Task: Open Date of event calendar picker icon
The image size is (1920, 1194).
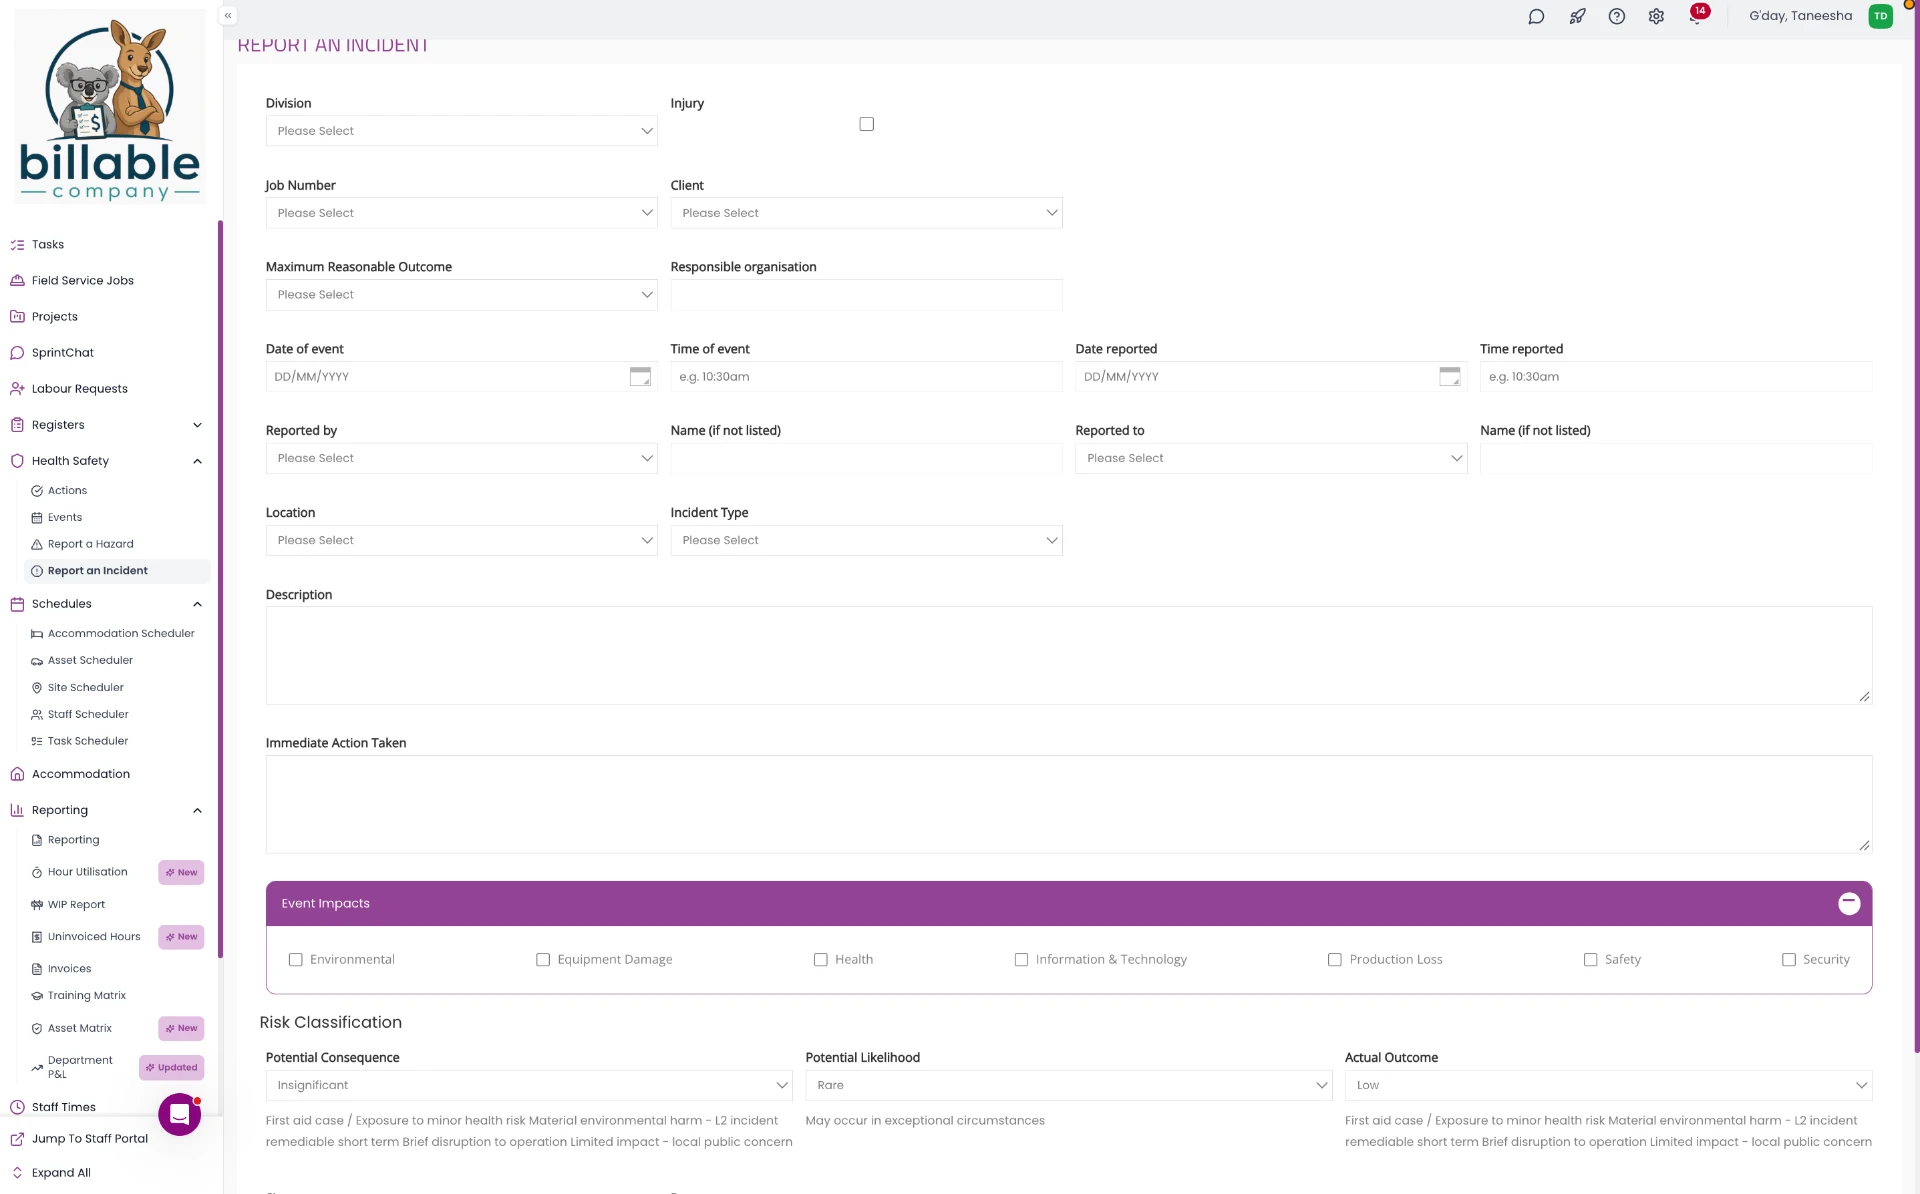Action: [640, 376]
